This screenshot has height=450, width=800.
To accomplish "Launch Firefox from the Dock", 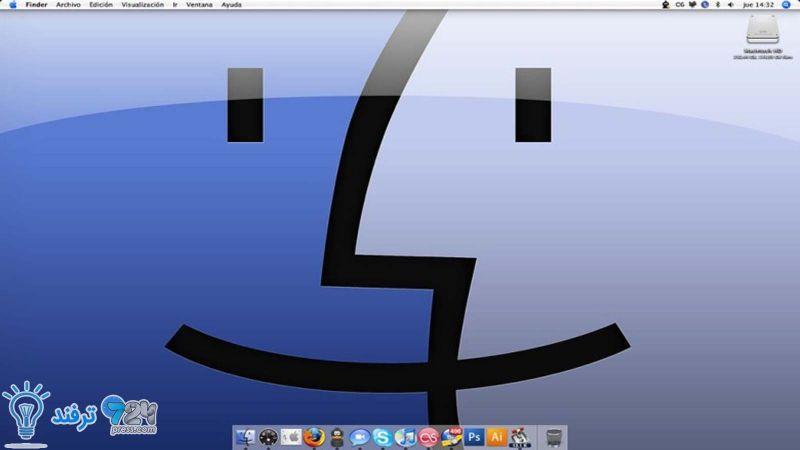I will pos(314,437).
